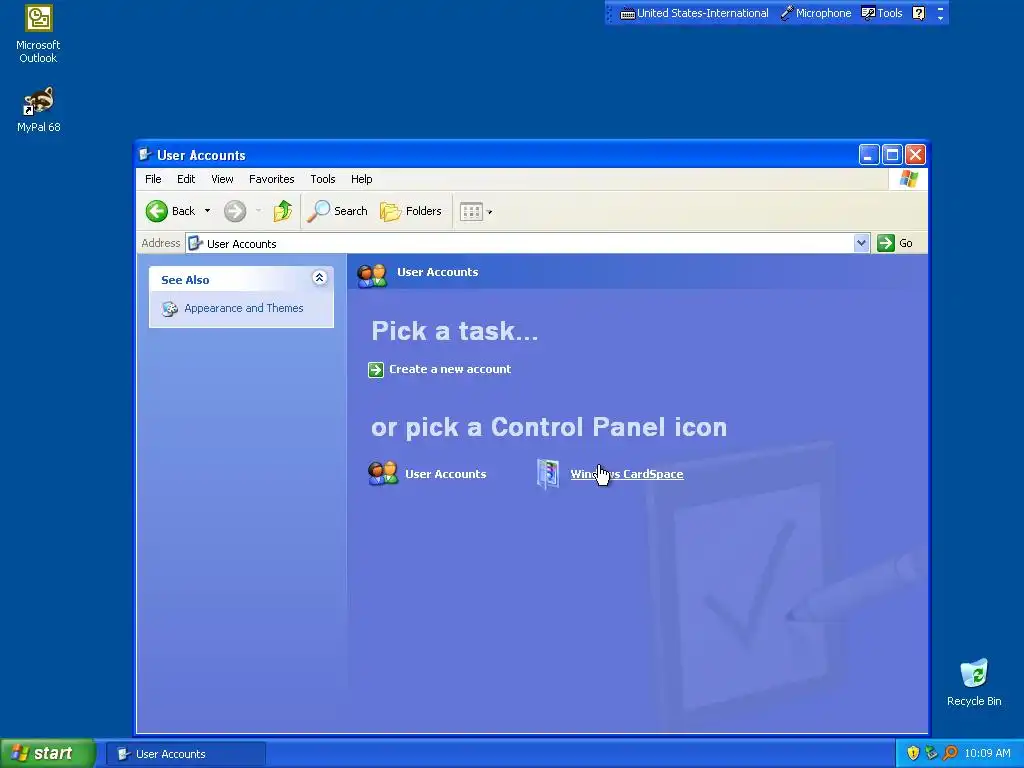
Task: Choose Create a new account task
Action: (x=450, y=369)
